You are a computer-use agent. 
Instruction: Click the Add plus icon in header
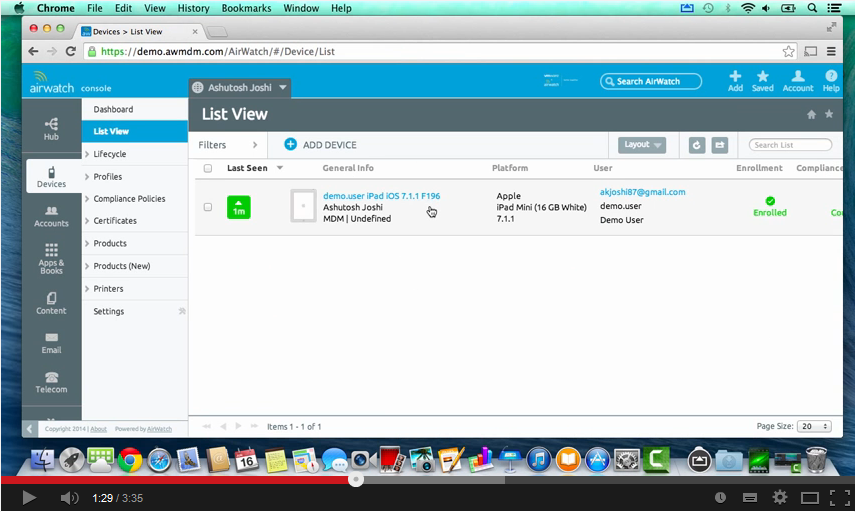735,81
